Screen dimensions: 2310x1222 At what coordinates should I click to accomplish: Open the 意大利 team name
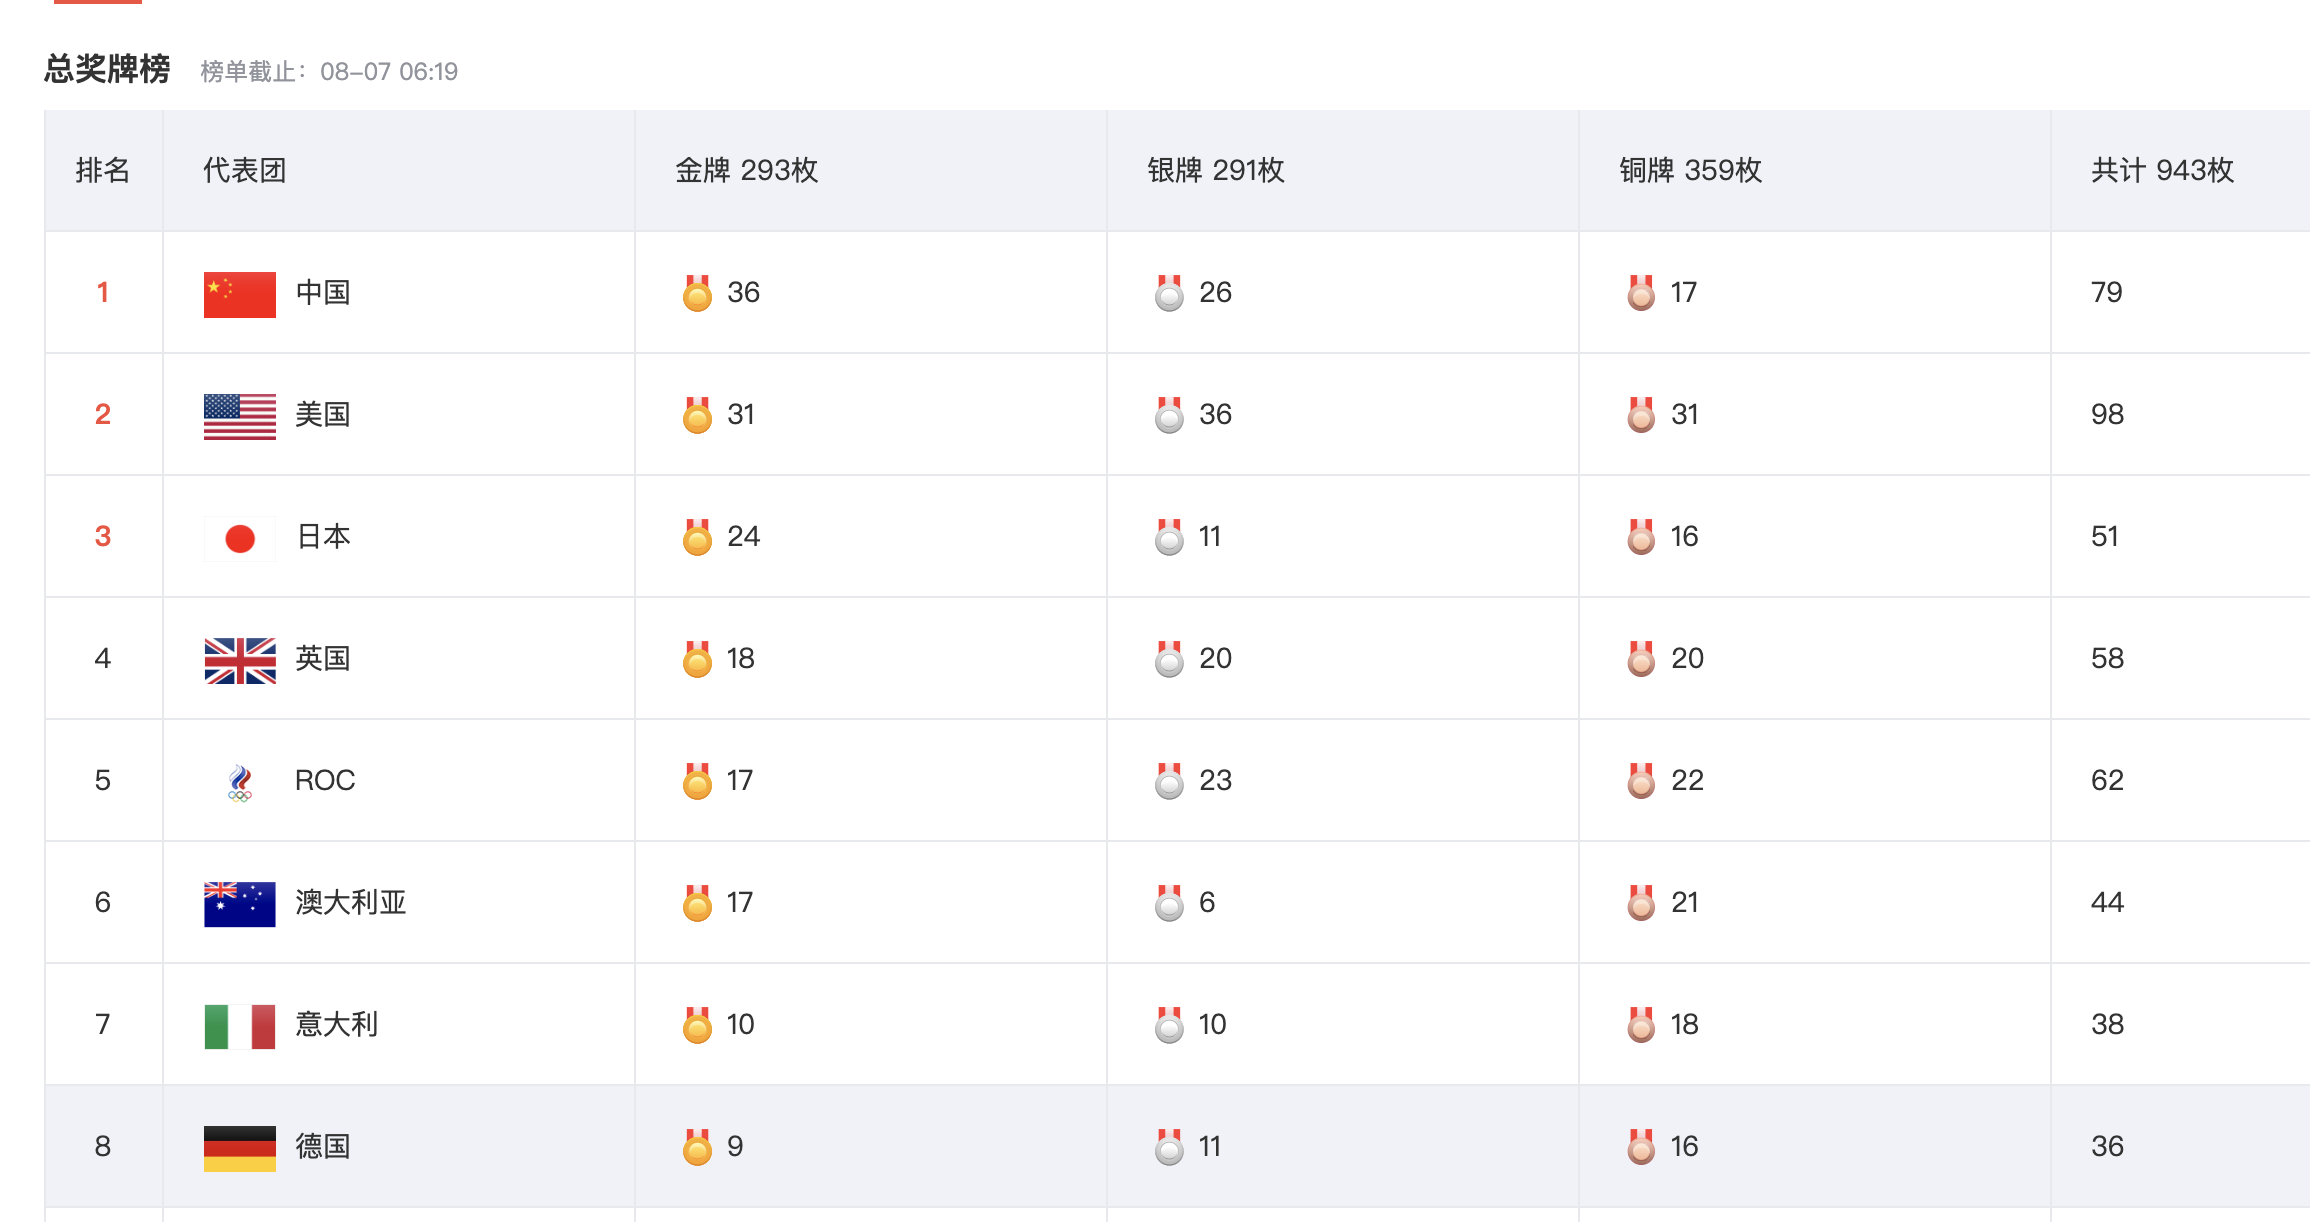337,1025
